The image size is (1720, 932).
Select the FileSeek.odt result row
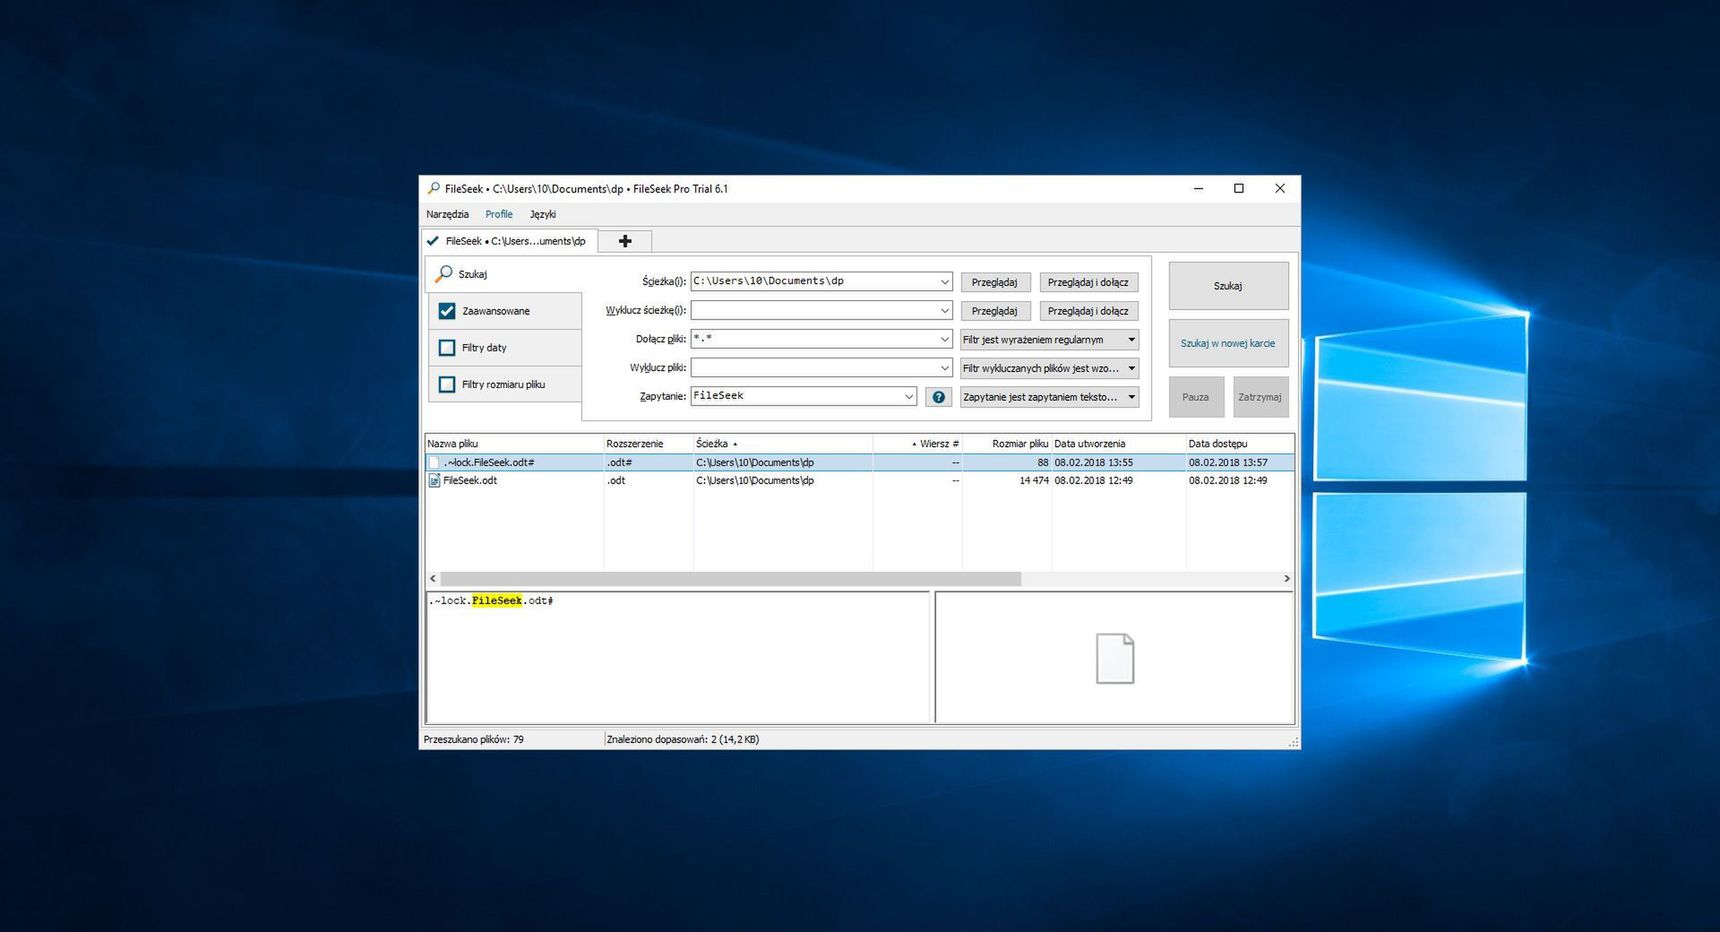860,481
